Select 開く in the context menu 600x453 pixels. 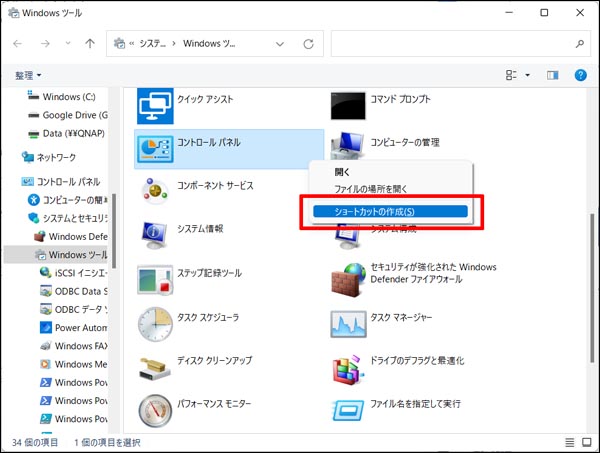343,172
